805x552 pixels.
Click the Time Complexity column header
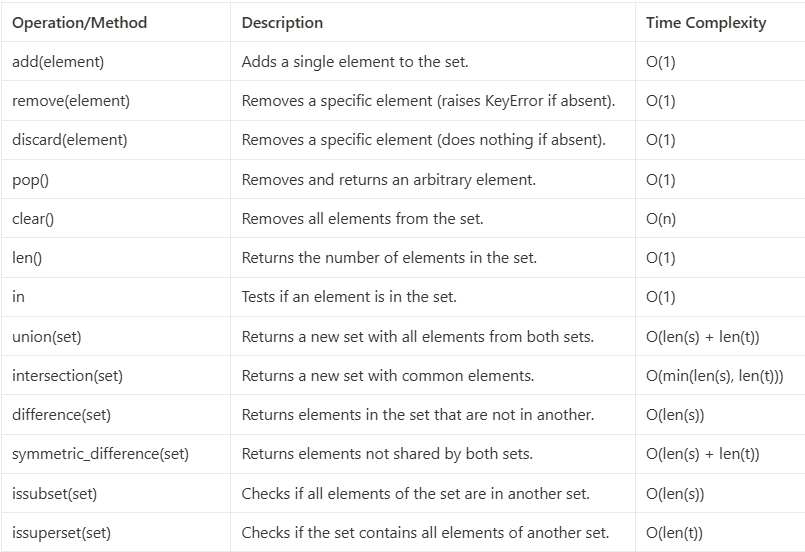706,23
